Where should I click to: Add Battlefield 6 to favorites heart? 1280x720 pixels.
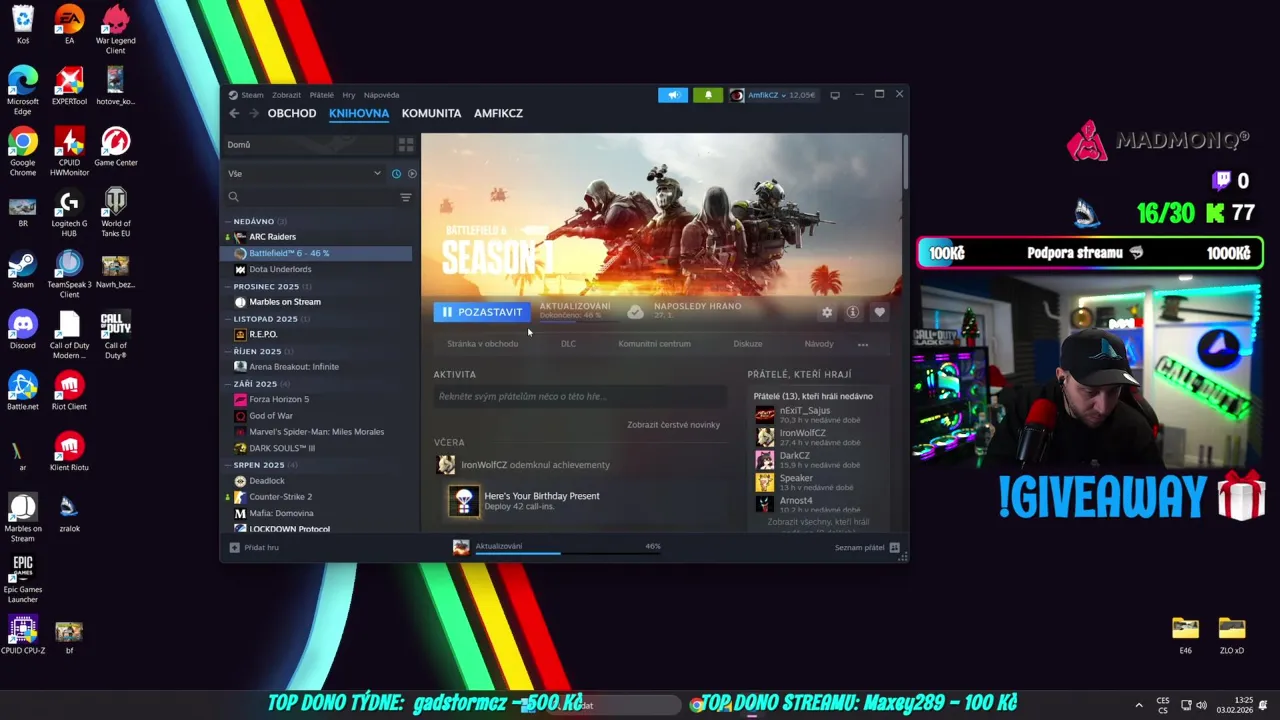click(x=879, y=312)
